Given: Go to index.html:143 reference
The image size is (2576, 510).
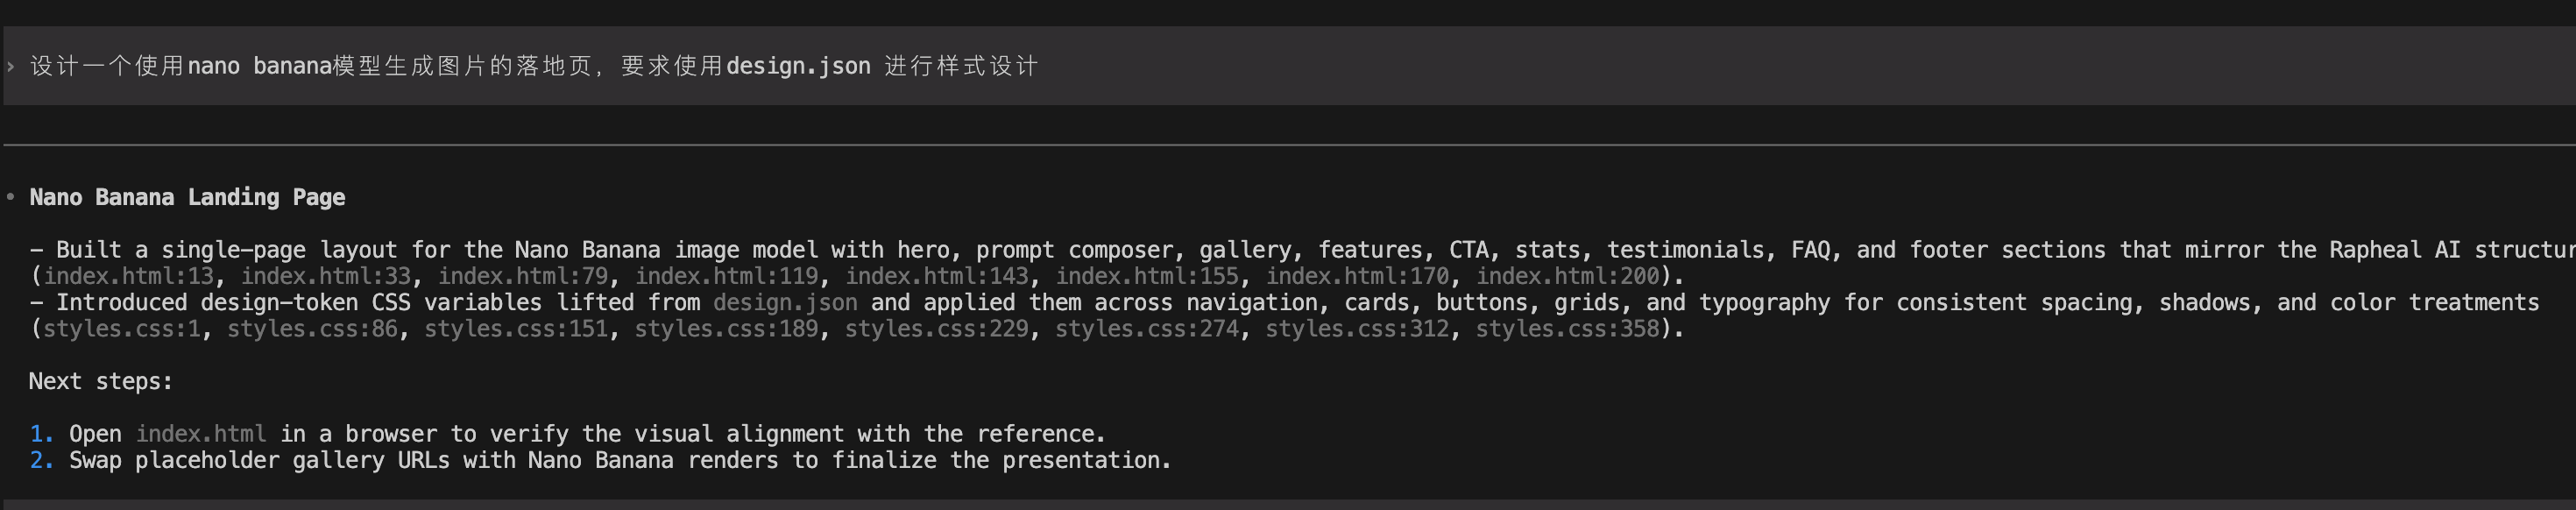Looking at the screenshot, I should tap(936, 276).
